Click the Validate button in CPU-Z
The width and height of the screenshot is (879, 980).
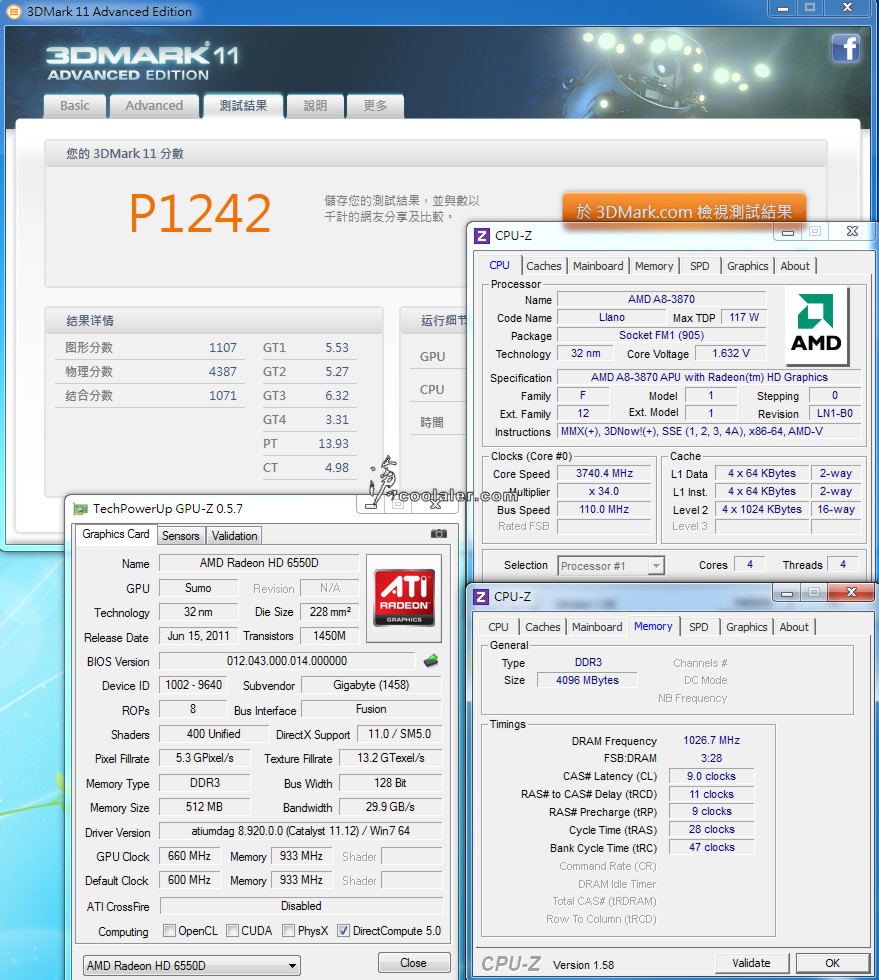[751, 963]
